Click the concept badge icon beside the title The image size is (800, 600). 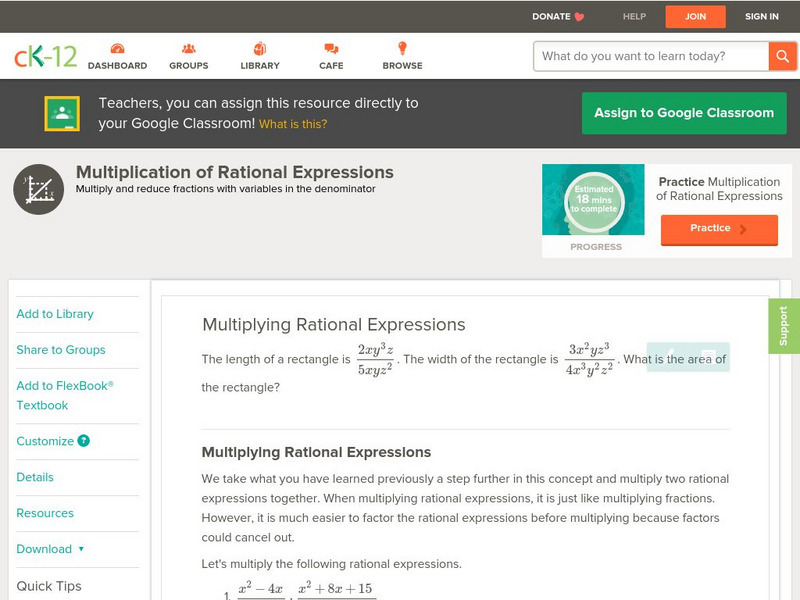click(x=38, y=188)
